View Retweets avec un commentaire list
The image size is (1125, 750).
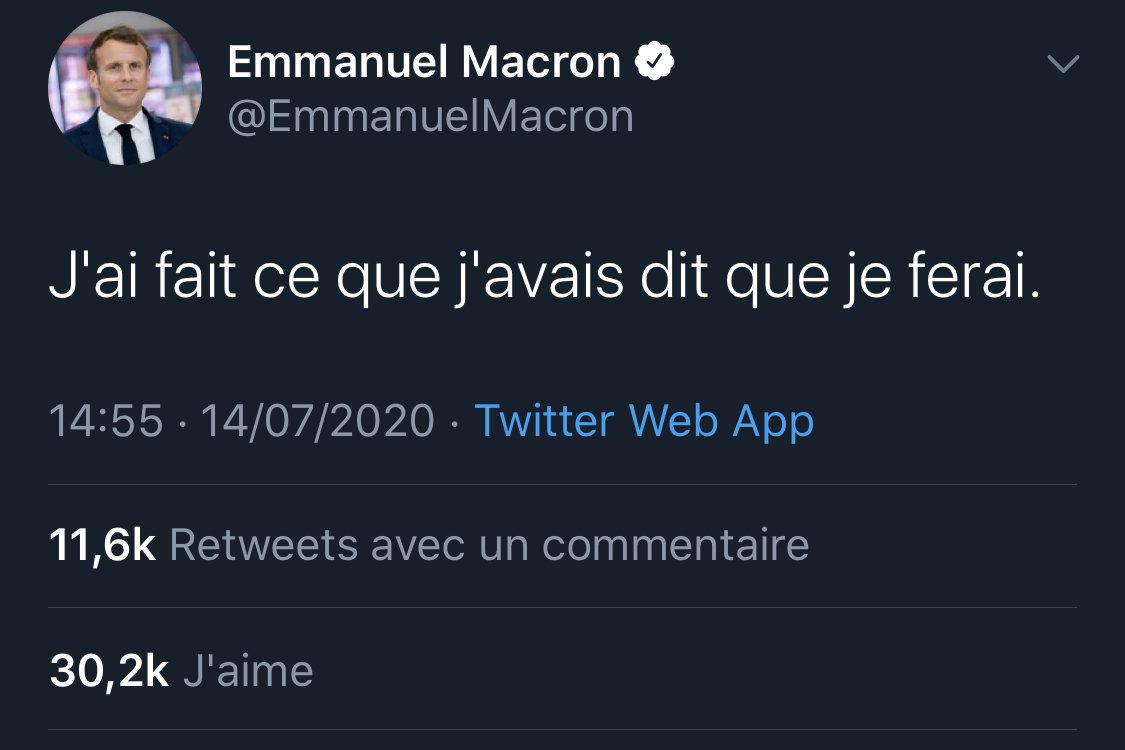(489, 546)
